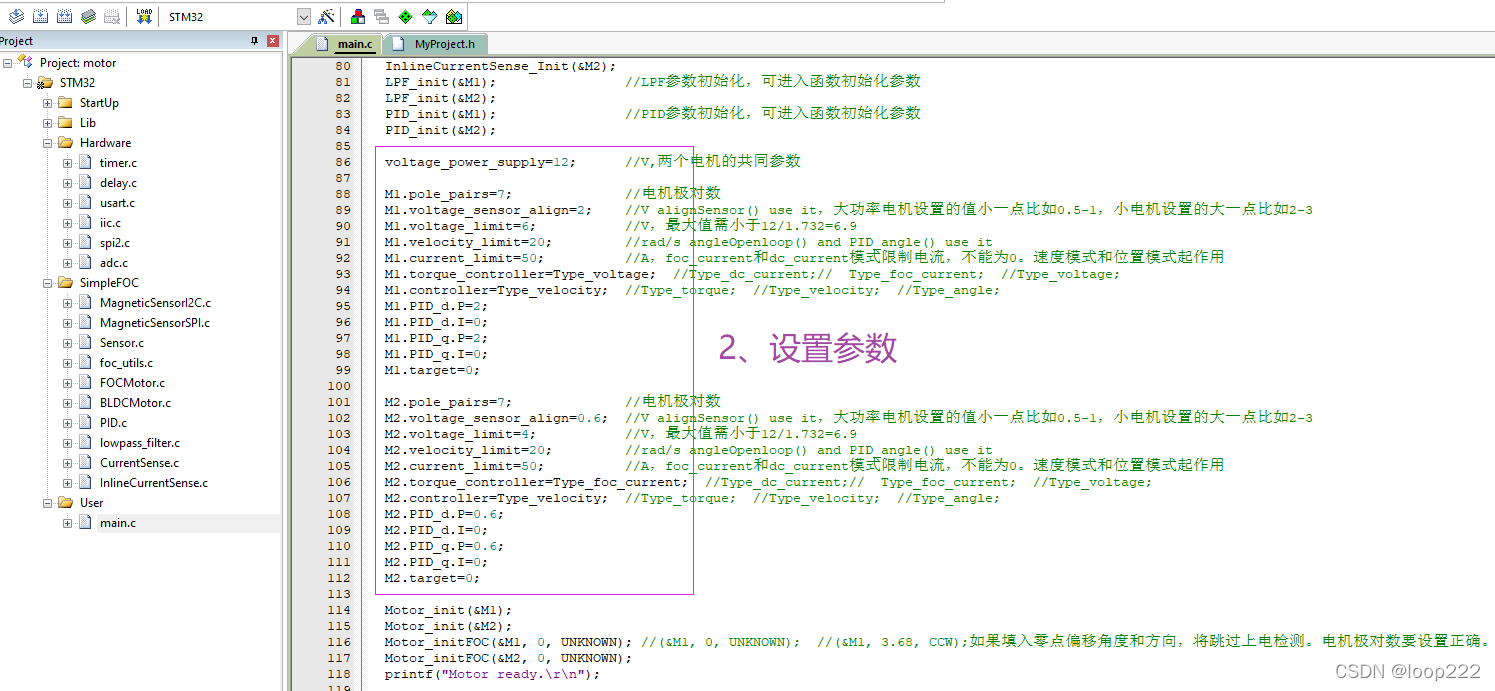Select spi2.c in the project tree
This screenshot has width=1495, height=691.
(114, 243)
